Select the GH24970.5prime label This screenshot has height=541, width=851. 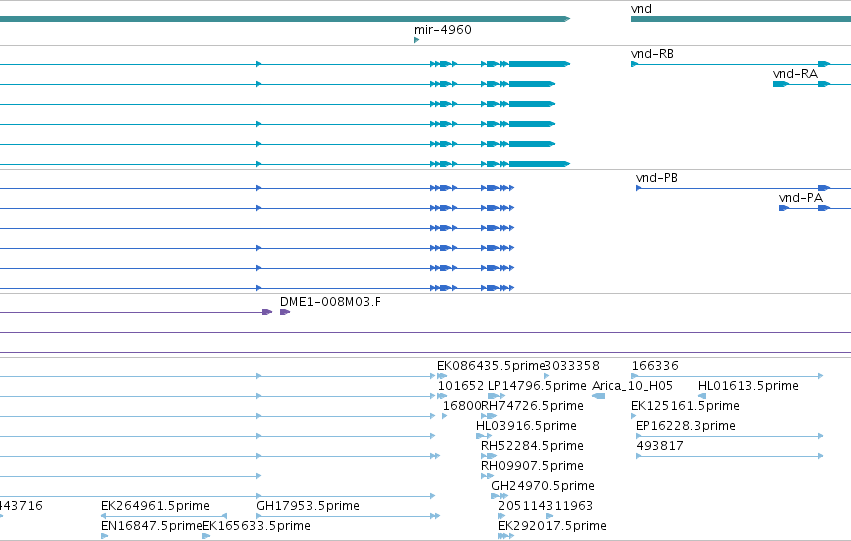point(543,486)
